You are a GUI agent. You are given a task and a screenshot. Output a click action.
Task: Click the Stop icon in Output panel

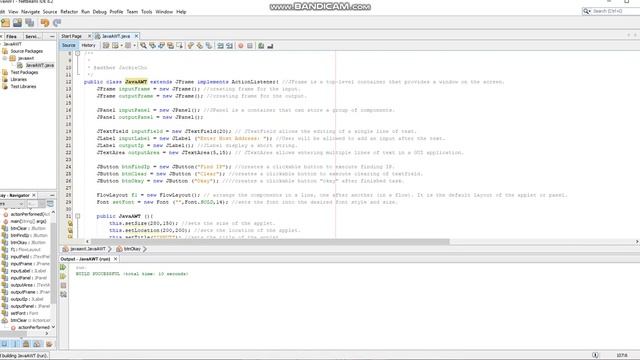pos(63,285)
